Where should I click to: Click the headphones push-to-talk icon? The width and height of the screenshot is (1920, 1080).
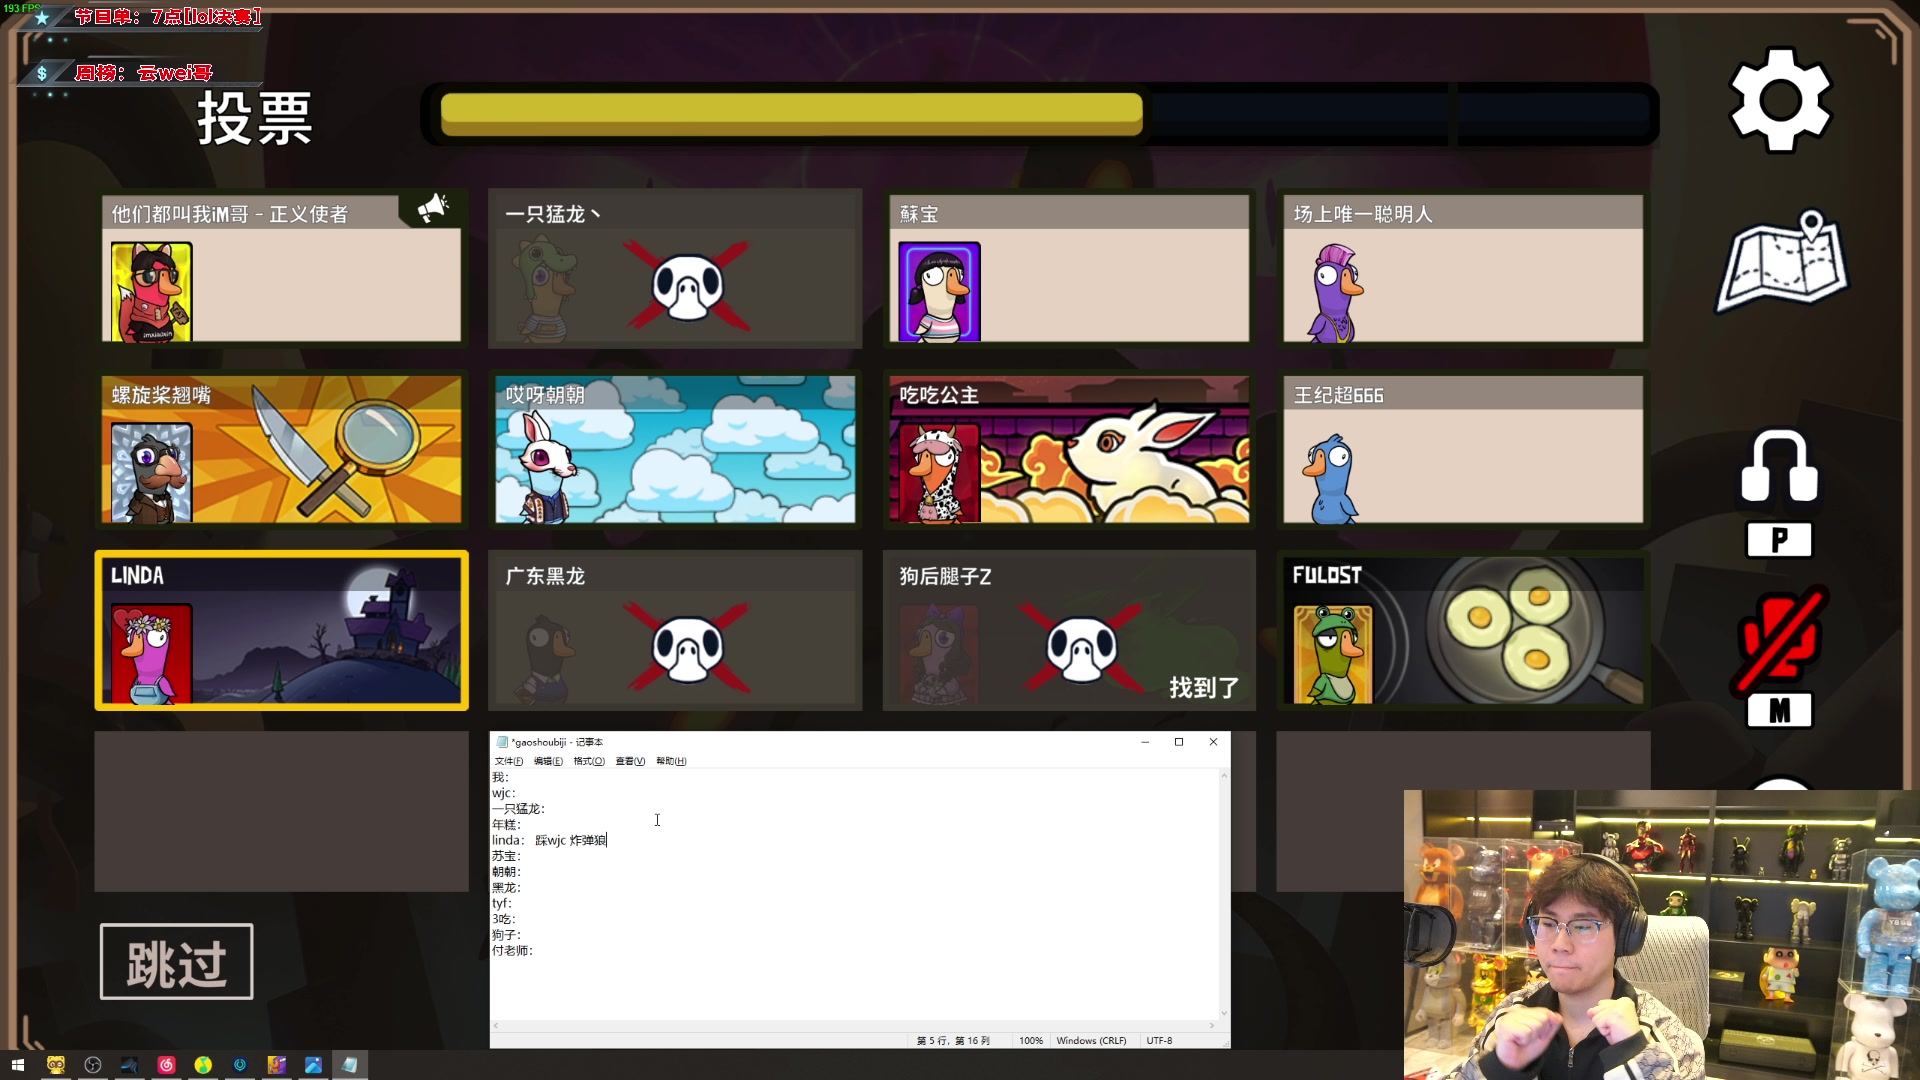(x=1779, y=466)
